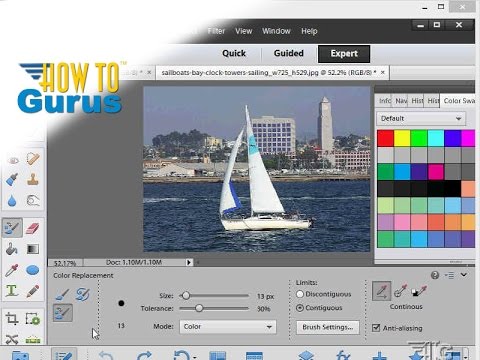Select the Recompose tool

point(33,319)
